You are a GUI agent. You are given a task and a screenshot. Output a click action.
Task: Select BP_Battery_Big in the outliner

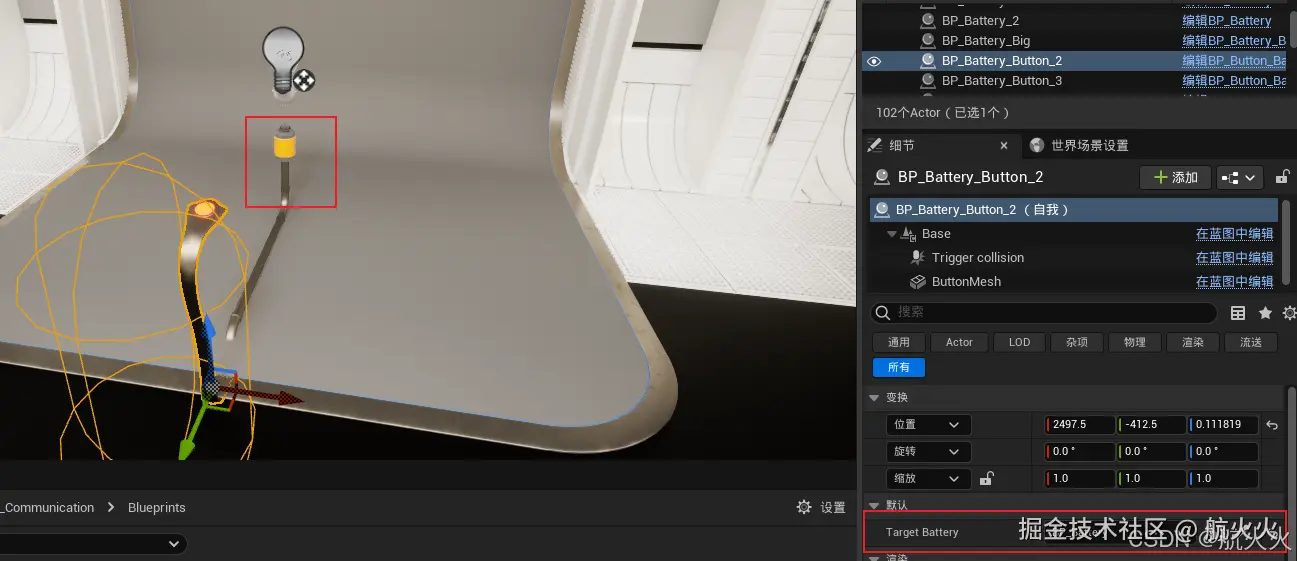[x=986, y=41]
